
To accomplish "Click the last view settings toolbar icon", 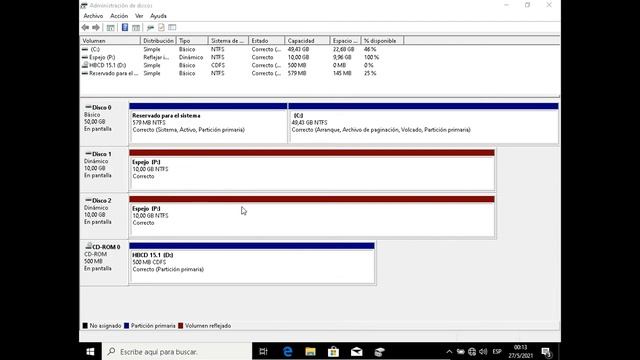I will coord(172,27).
